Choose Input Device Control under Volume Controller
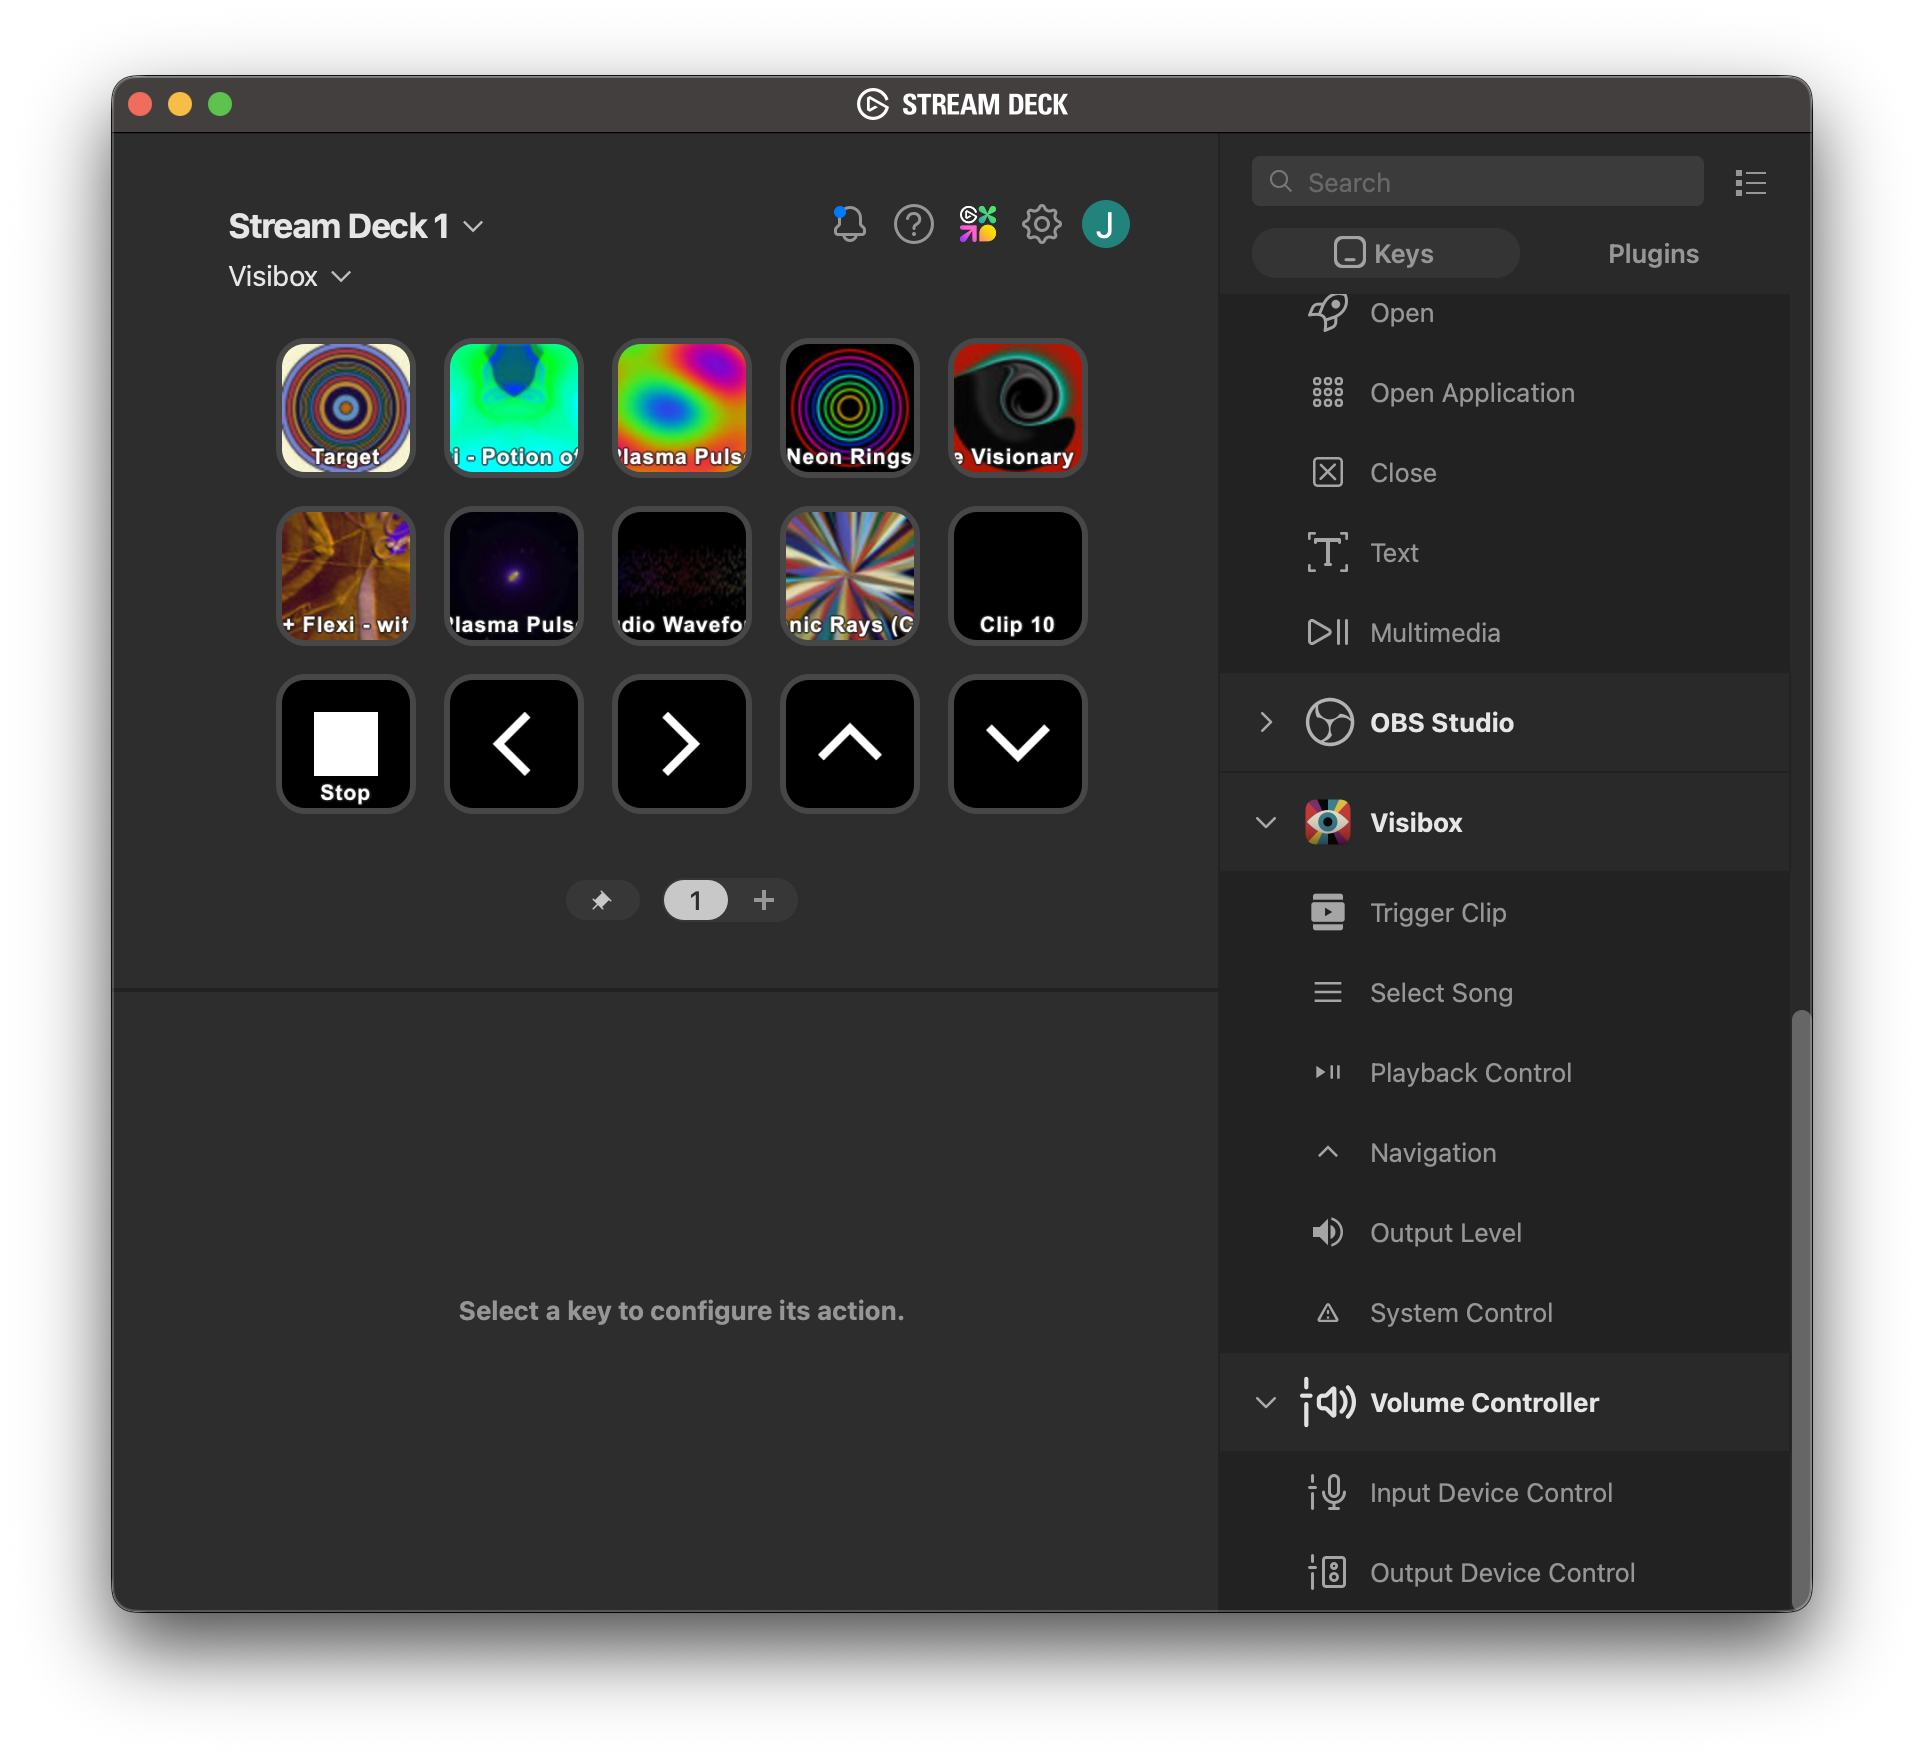This screenshot has width=1924, height=1760. (1491, 1492)
